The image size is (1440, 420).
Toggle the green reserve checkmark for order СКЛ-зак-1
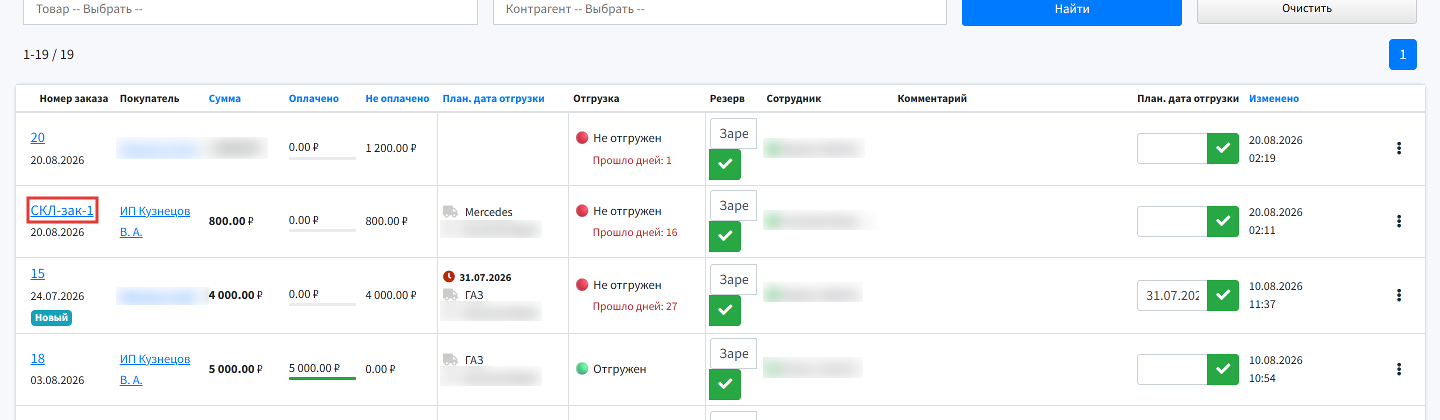click(725, 237)
